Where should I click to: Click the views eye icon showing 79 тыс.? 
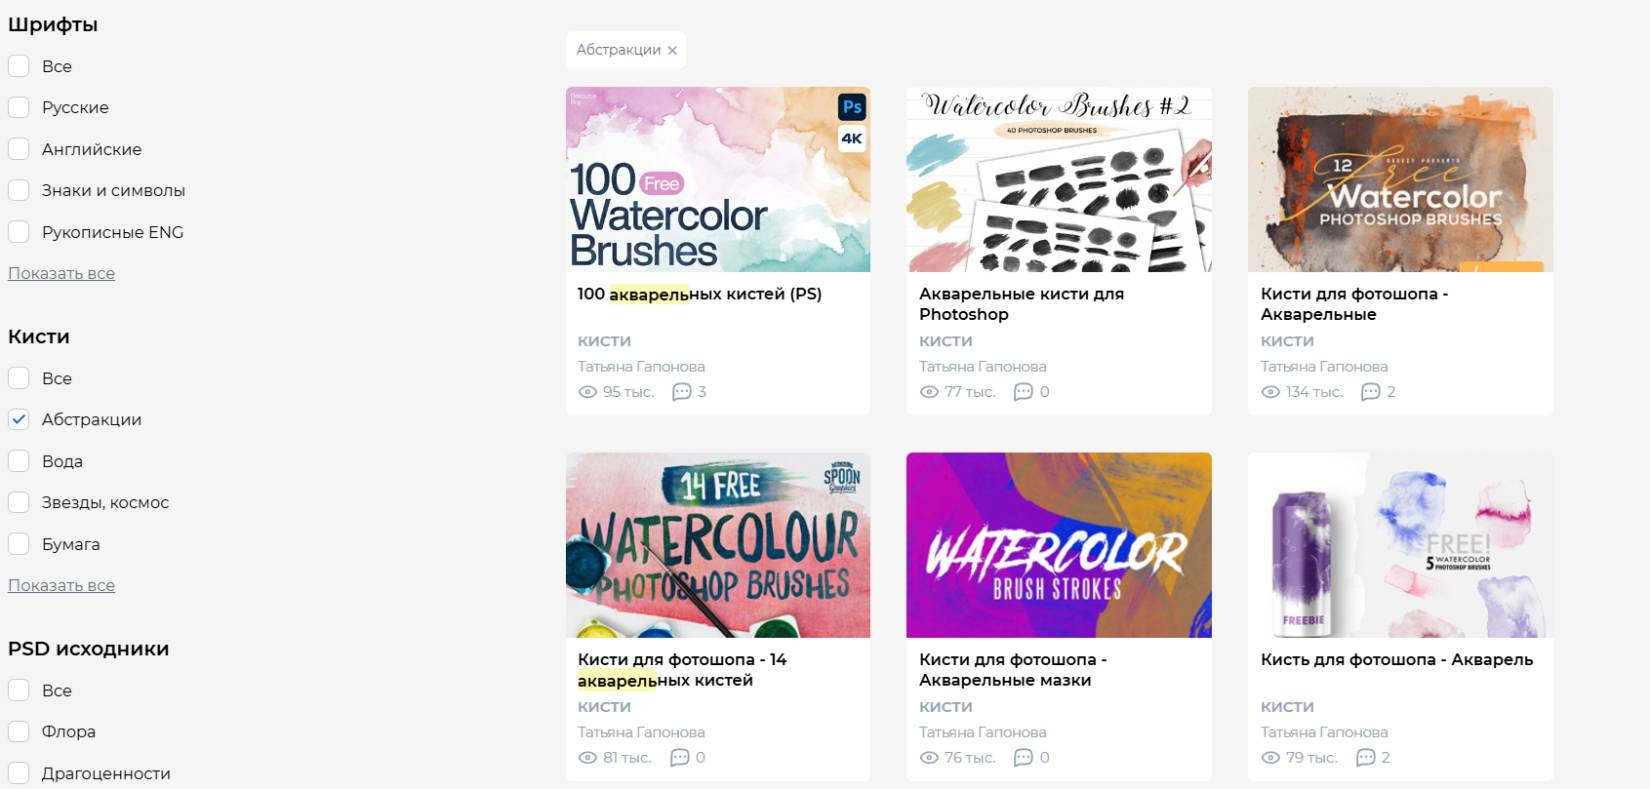click(1270, 758)
